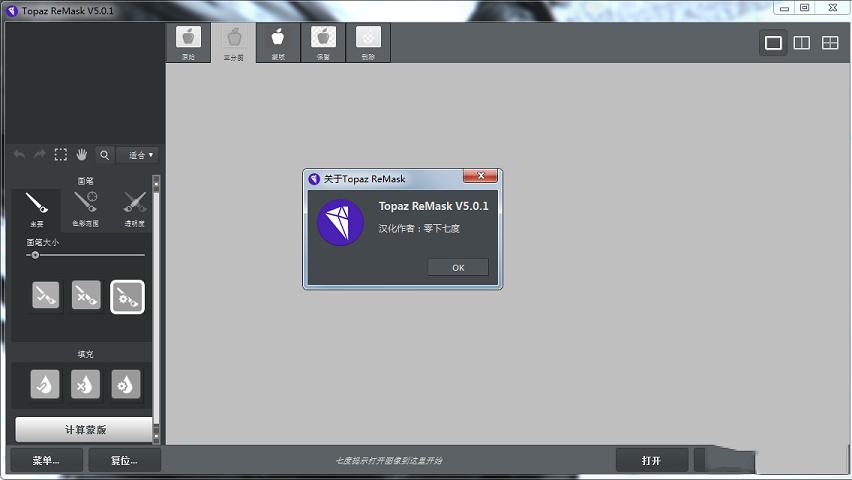Click the about dialog title bar icon

click(314, 179)
